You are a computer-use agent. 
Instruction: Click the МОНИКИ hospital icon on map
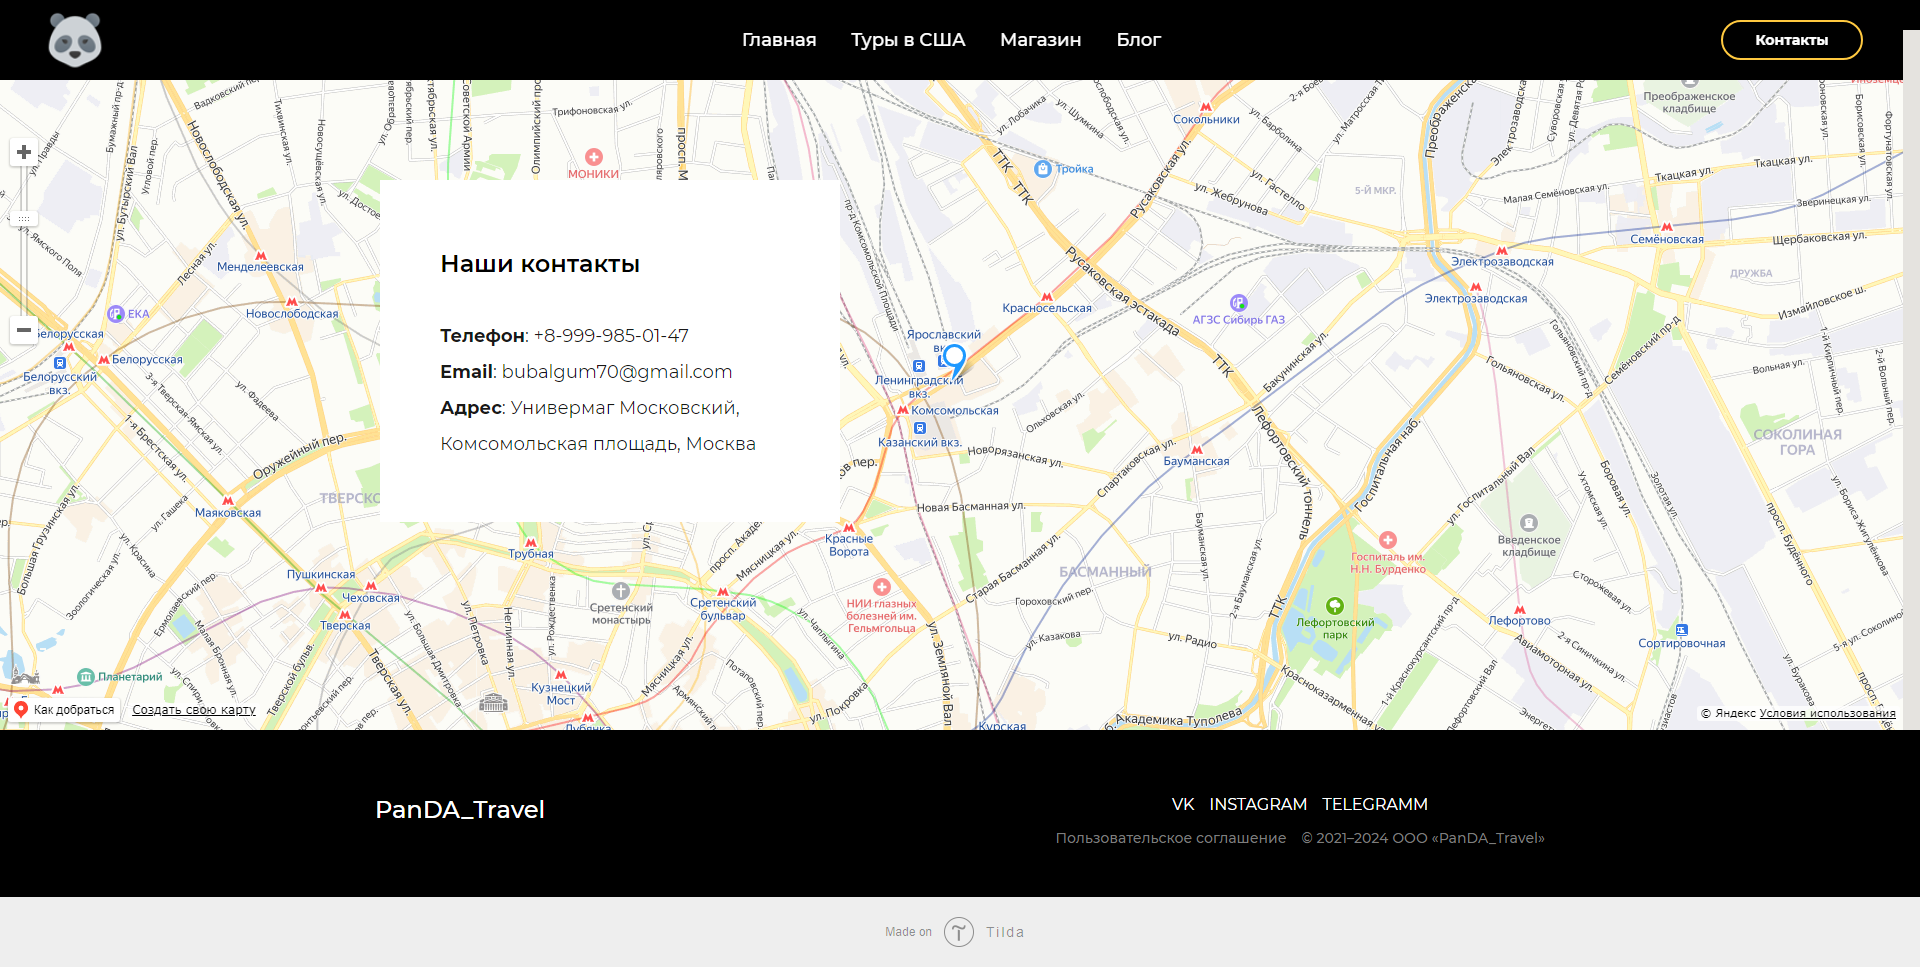pos(594,157)
